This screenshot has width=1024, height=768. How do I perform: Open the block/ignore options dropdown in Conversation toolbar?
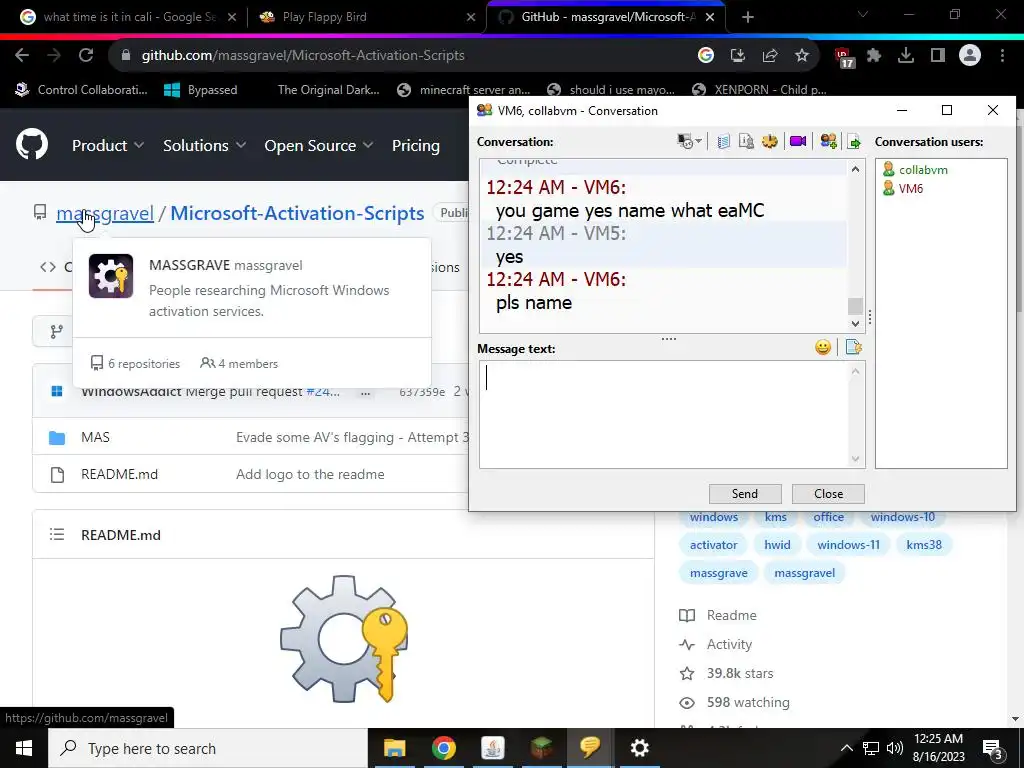pyautogui.click(x=689, y=141)
